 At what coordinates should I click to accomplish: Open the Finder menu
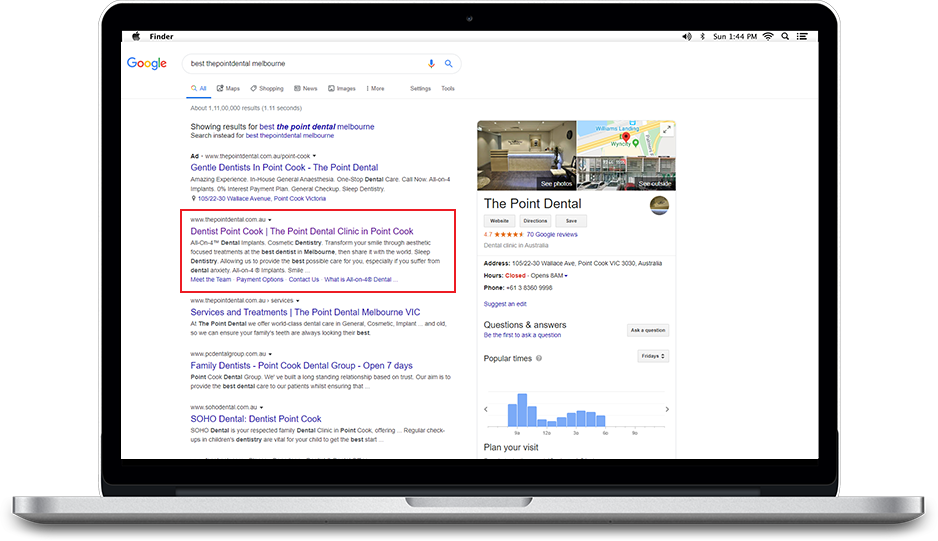pyautogui.click(x=162, y=37)
